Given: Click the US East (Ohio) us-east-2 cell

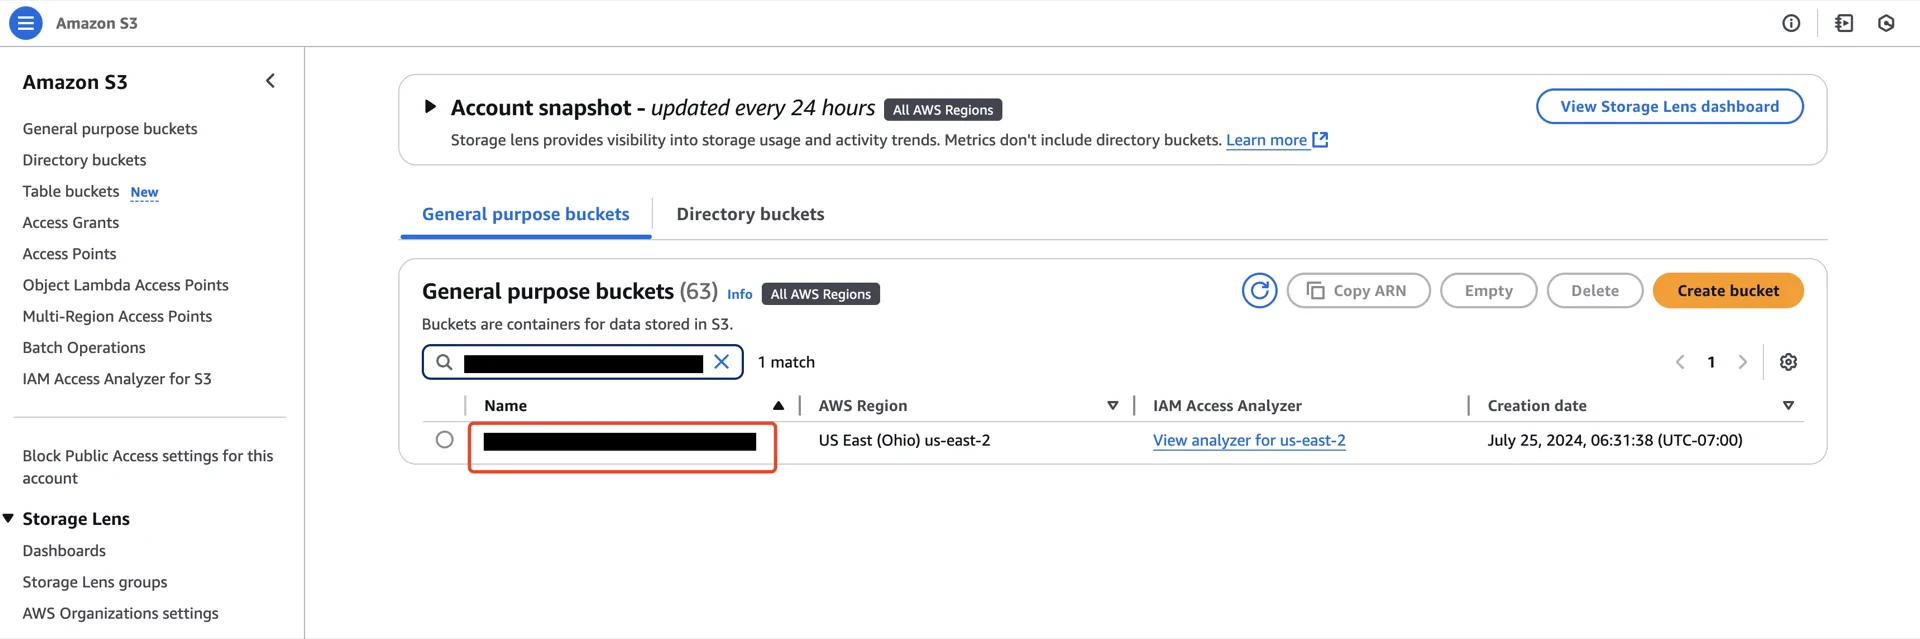Looking at the screenshot, I should point(904,440).
